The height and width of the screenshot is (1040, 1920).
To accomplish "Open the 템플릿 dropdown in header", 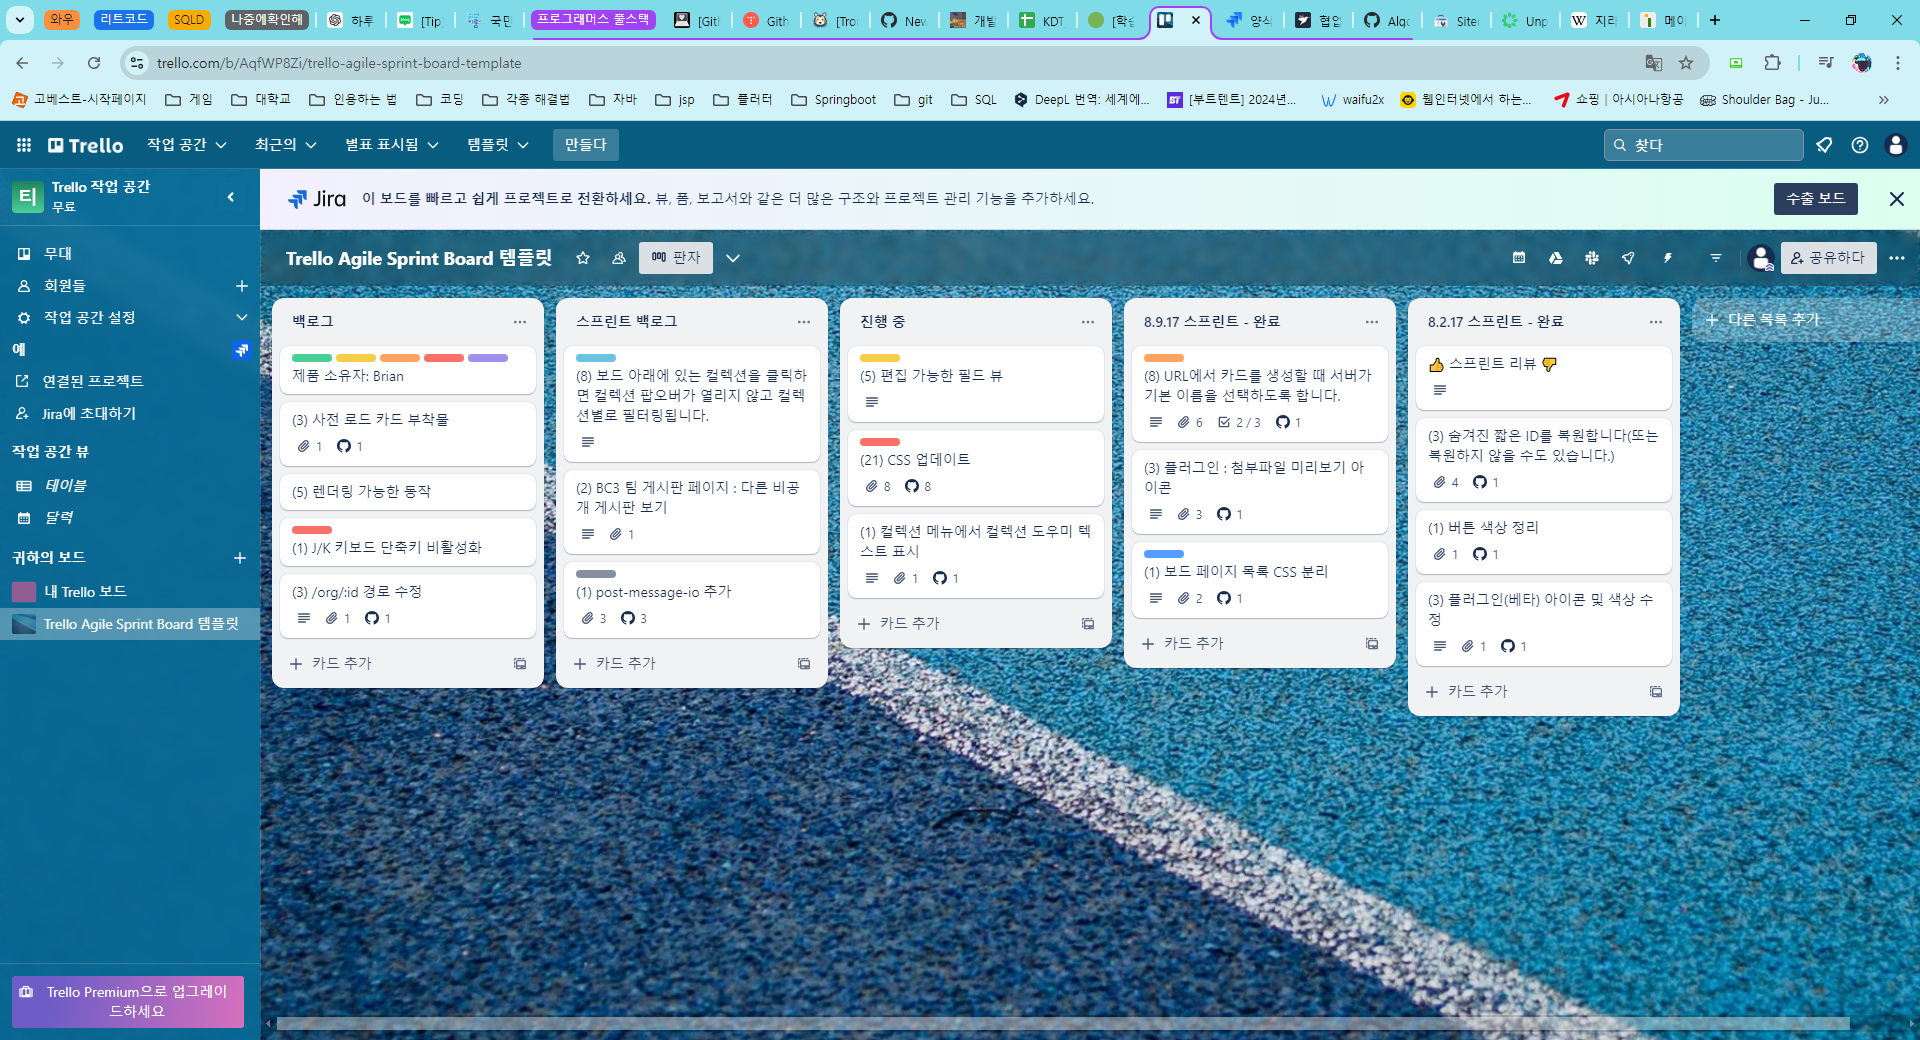I will click(497, 145).
